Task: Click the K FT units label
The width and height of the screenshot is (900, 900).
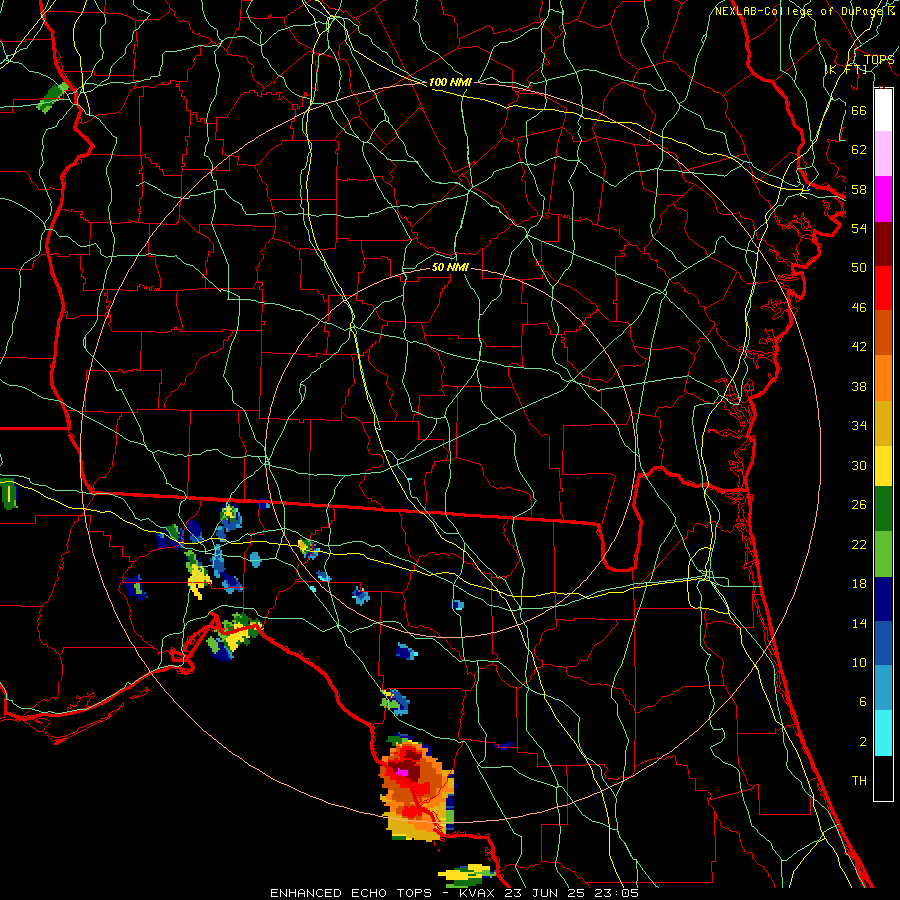Action: pos(846,70)
